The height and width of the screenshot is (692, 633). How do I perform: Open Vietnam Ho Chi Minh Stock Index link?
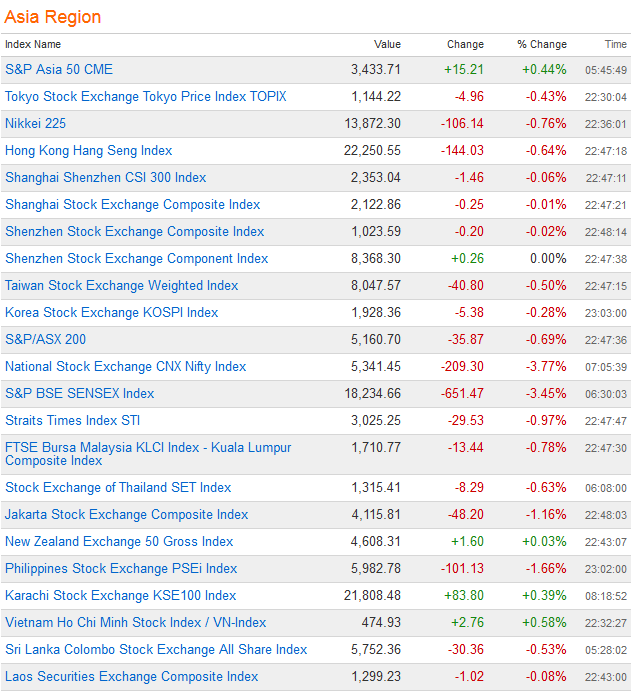136,622
